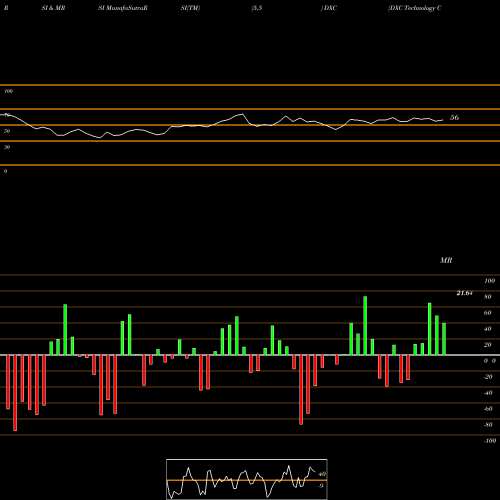Click the '-80' label on the MR axis
This screenshot has width=500, height=500.
pos(488,425)
